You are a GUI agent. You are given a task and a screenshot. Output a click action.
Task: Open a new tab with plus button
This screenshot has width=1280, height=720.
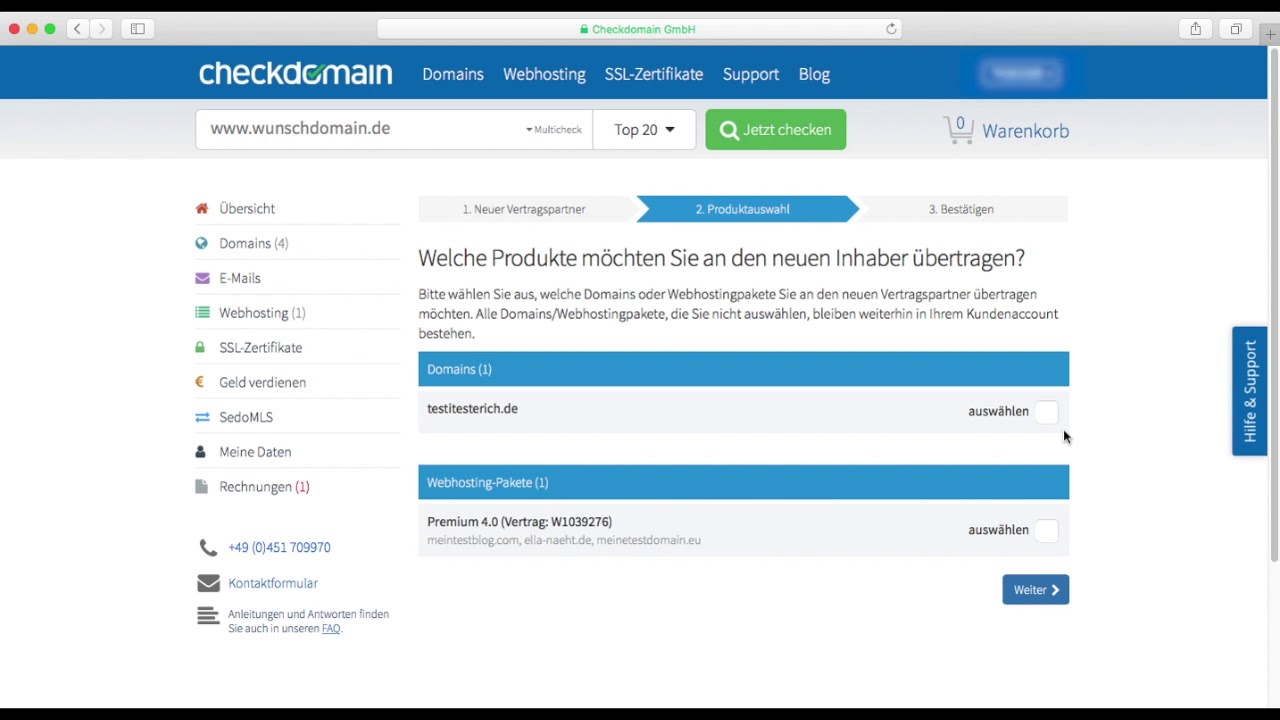coord(1270,33)
